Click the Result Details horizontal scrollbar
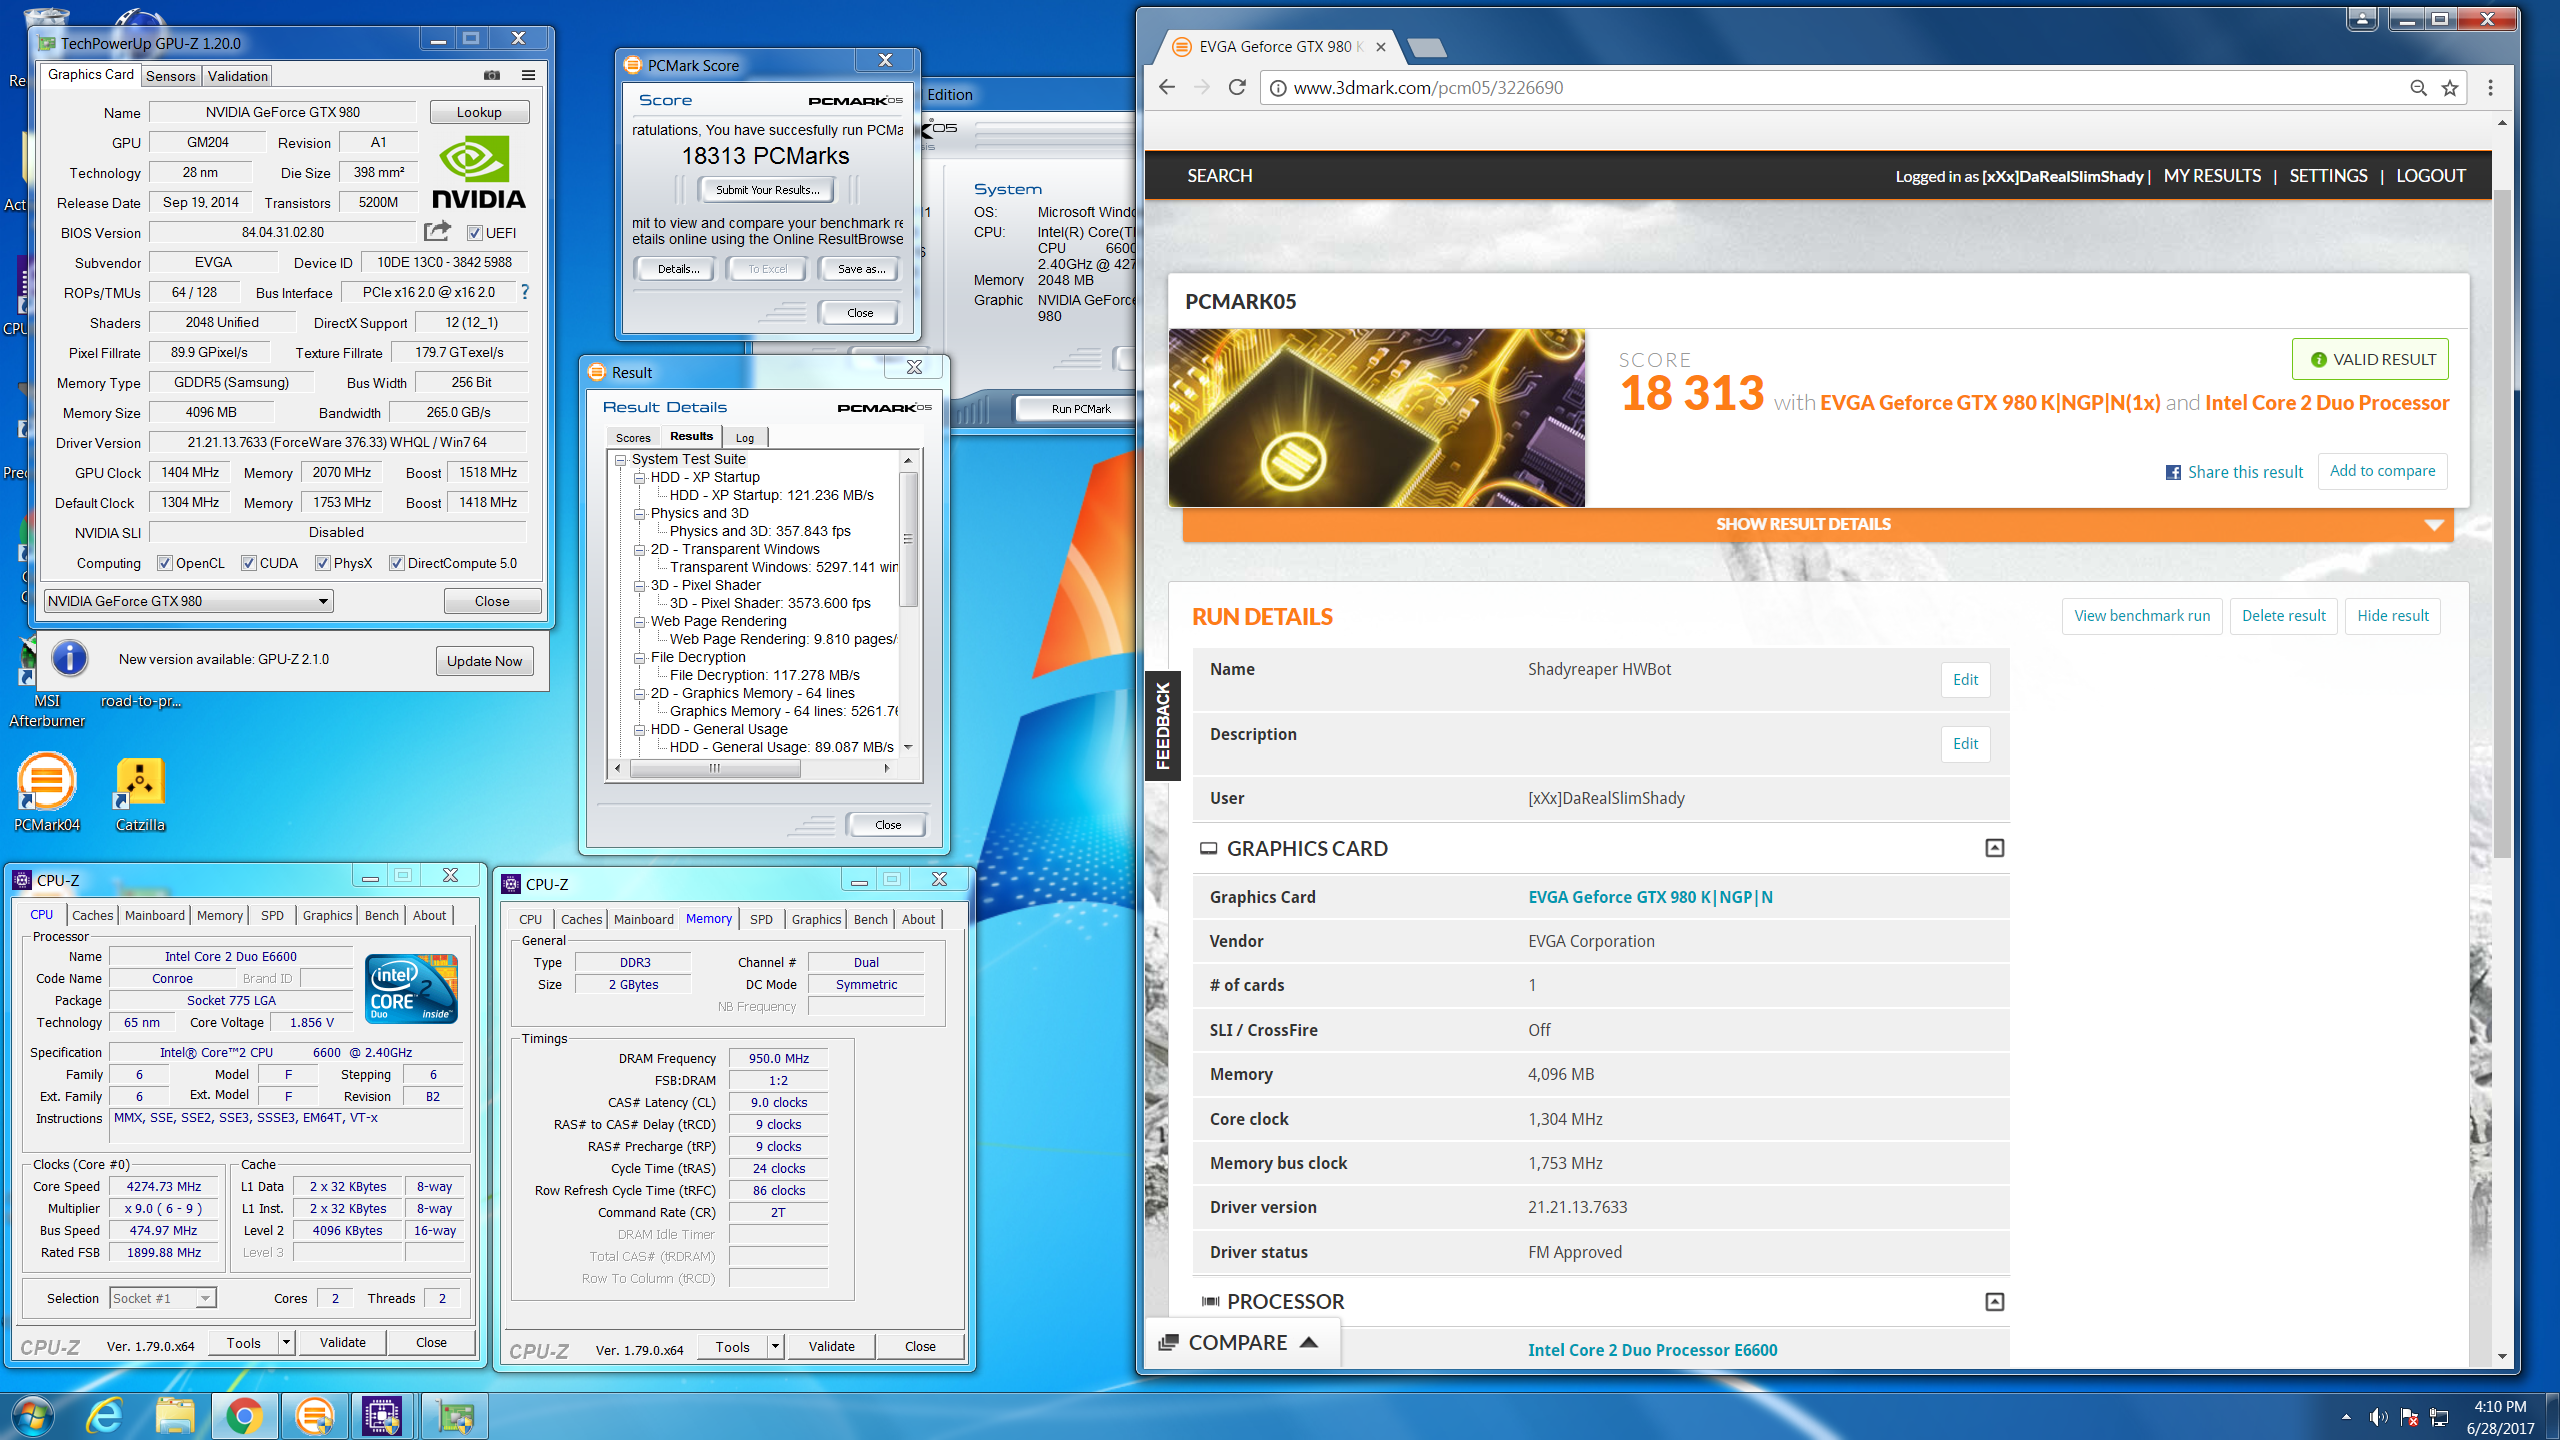 pos(715,768)
